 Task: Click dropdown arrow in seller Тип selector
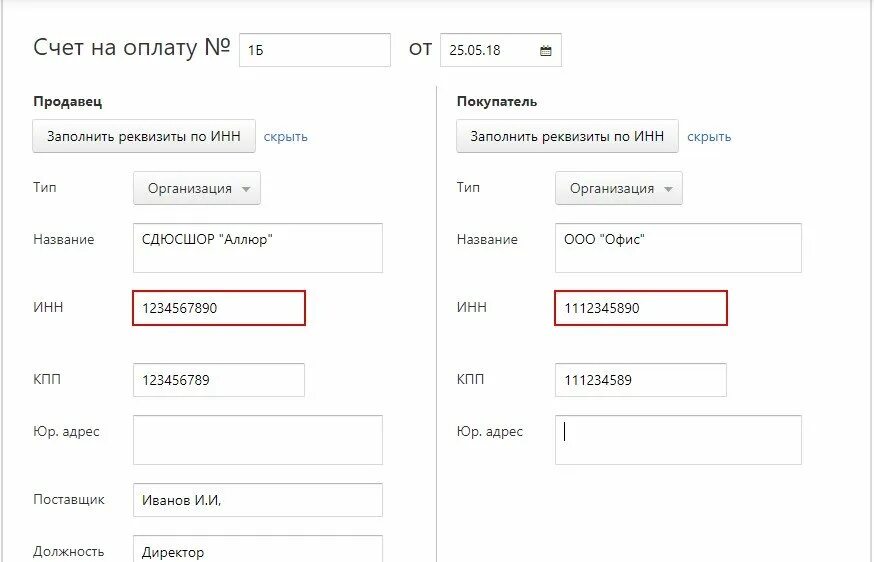click(246, 189)
